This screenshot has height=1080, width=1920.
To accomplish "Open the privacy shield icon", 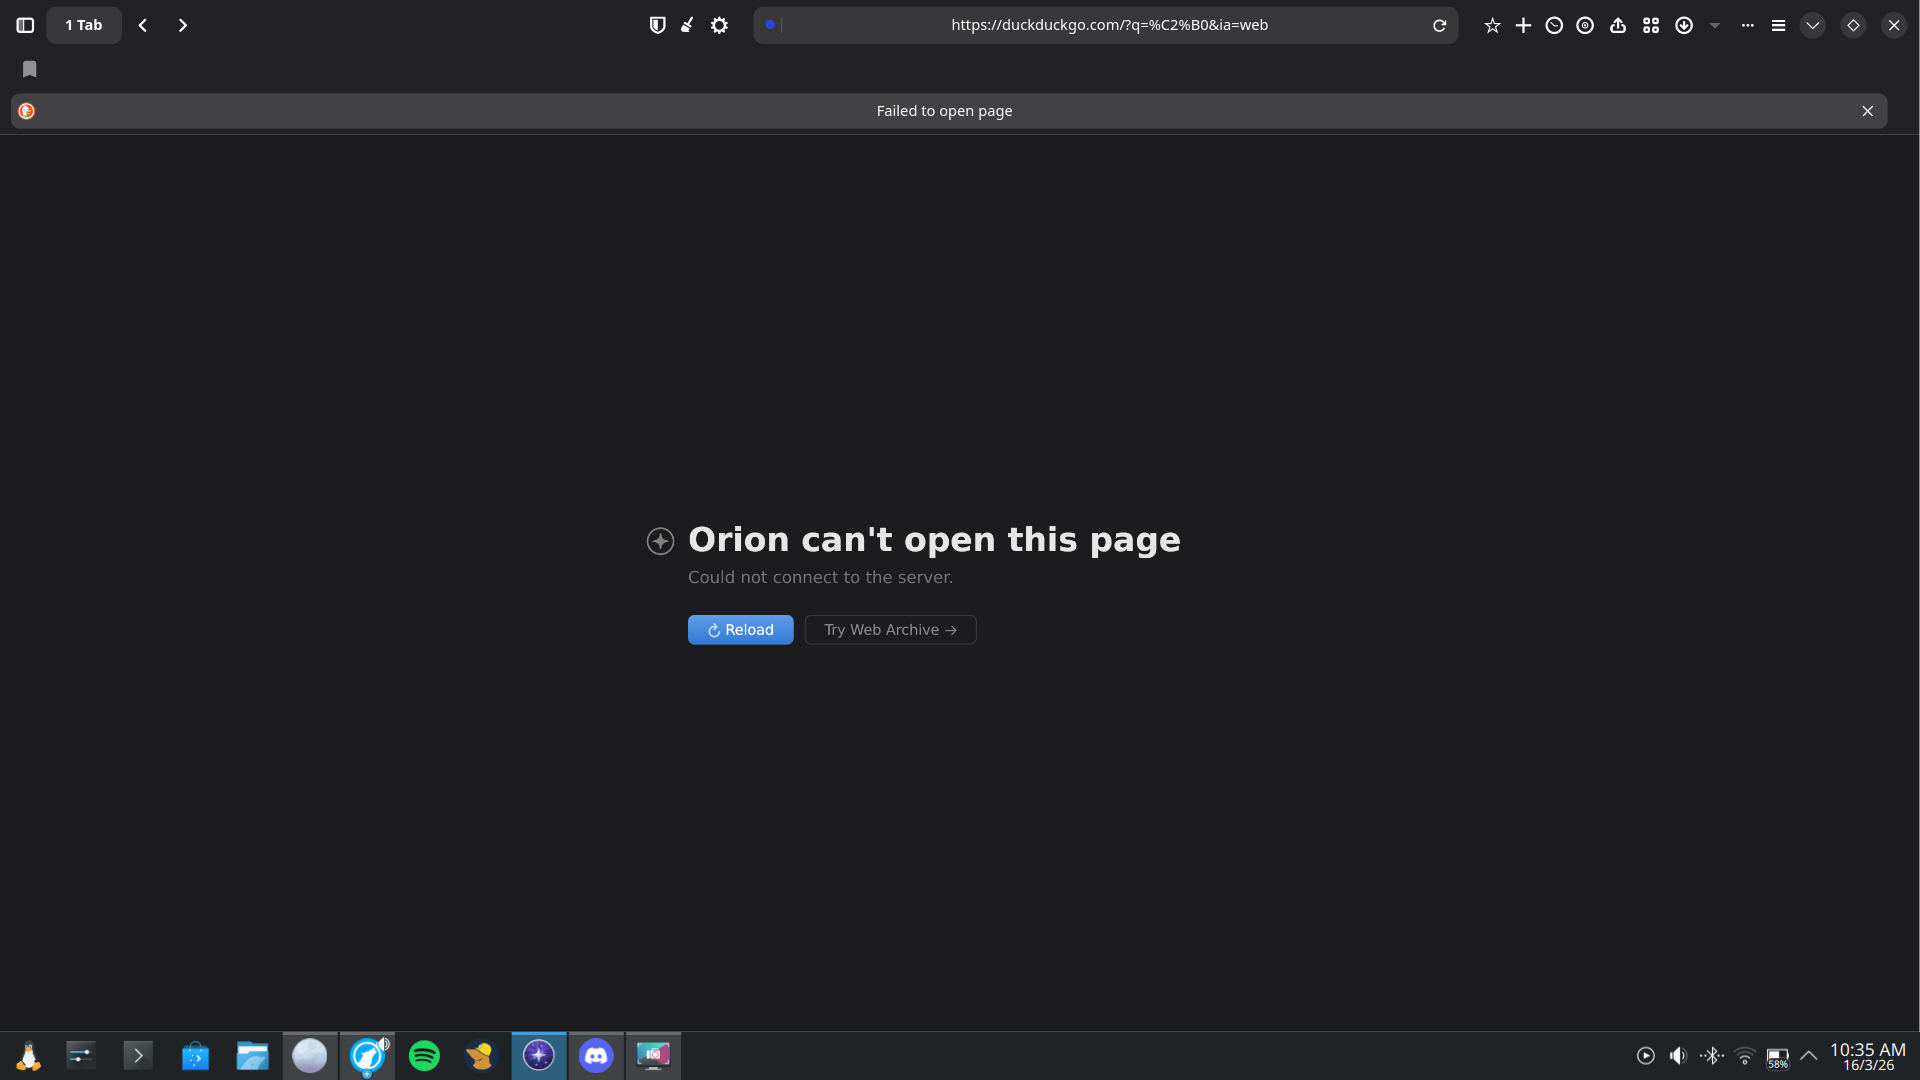I will coord(657,25).
